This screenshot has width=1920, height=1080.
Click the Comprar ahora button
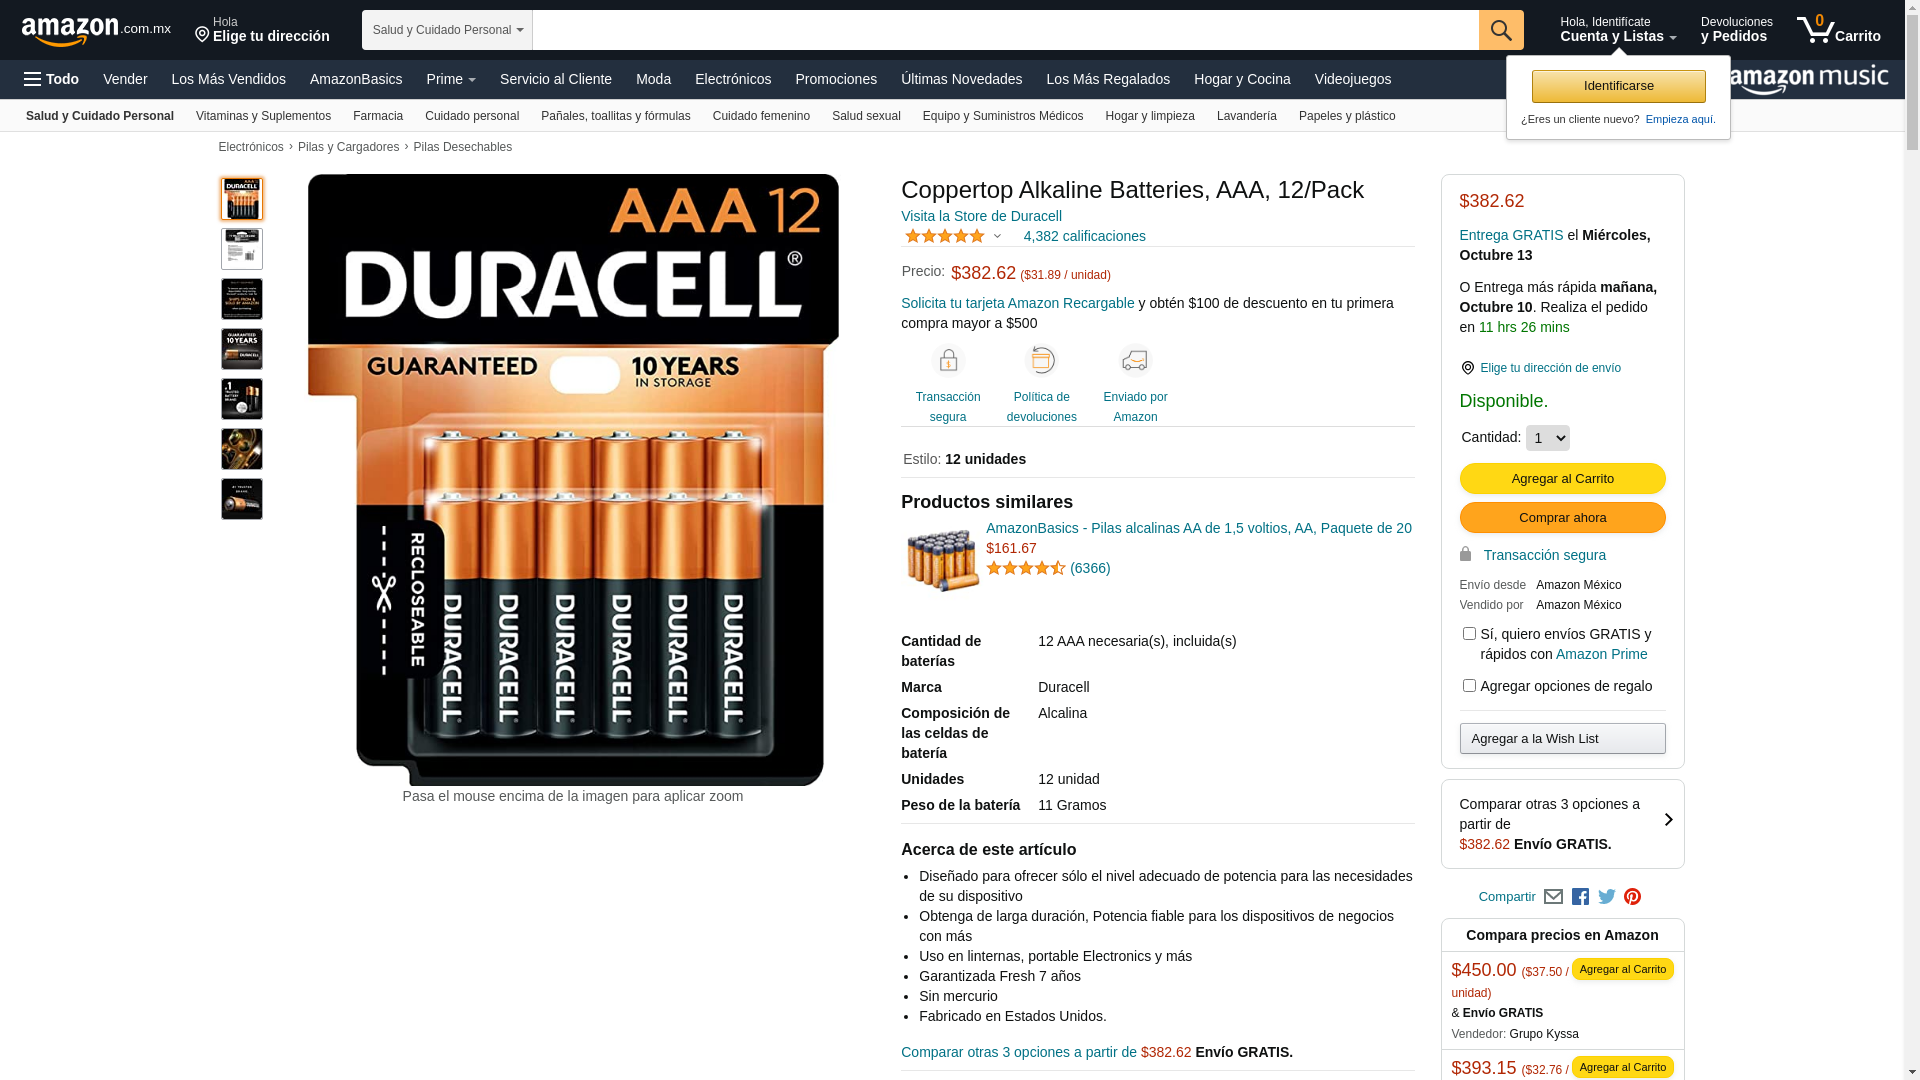pyautogui.click(x=1562, y=518)
